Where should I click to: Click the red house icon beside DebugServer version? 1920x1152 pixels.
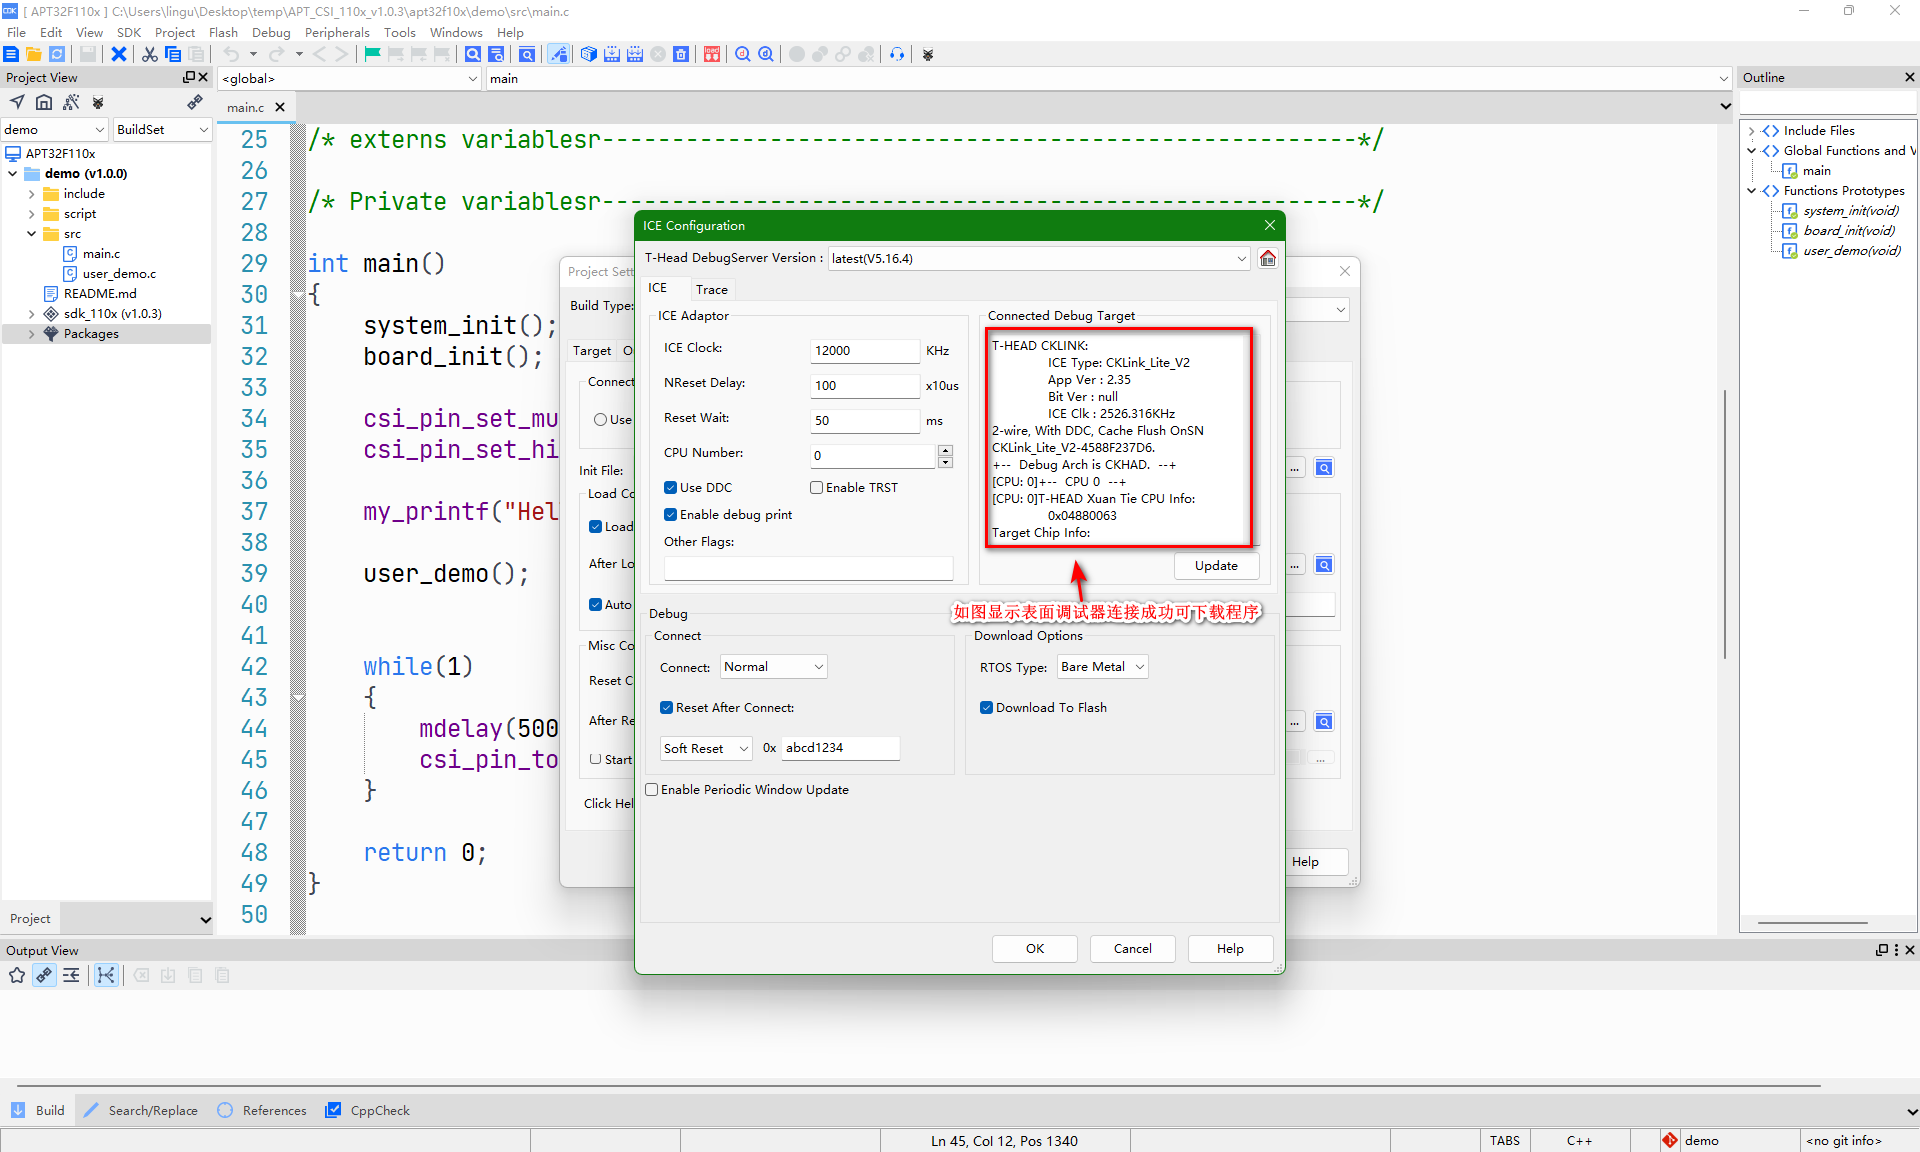1268,258
